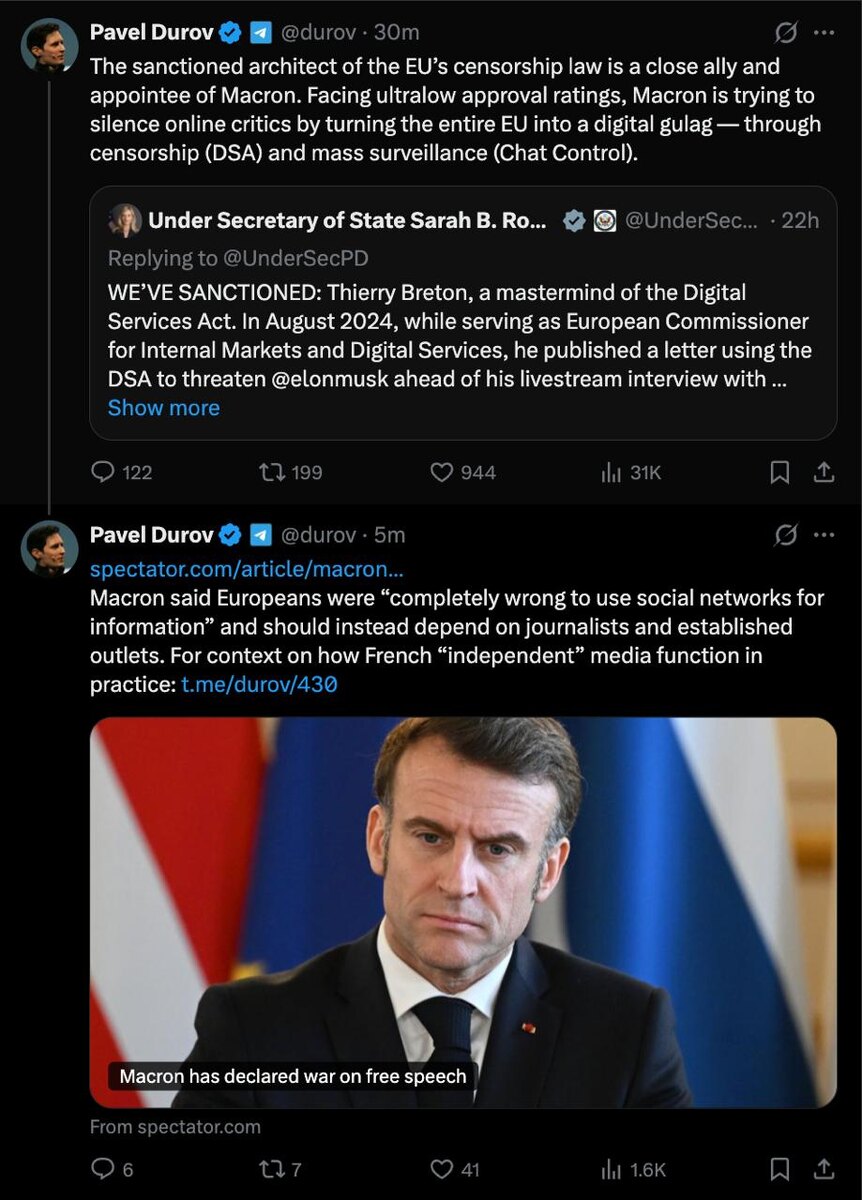This screenshot has height=1200, width=862.
Task: Repost the post with 7 reposts
Action: (271, 1169)
